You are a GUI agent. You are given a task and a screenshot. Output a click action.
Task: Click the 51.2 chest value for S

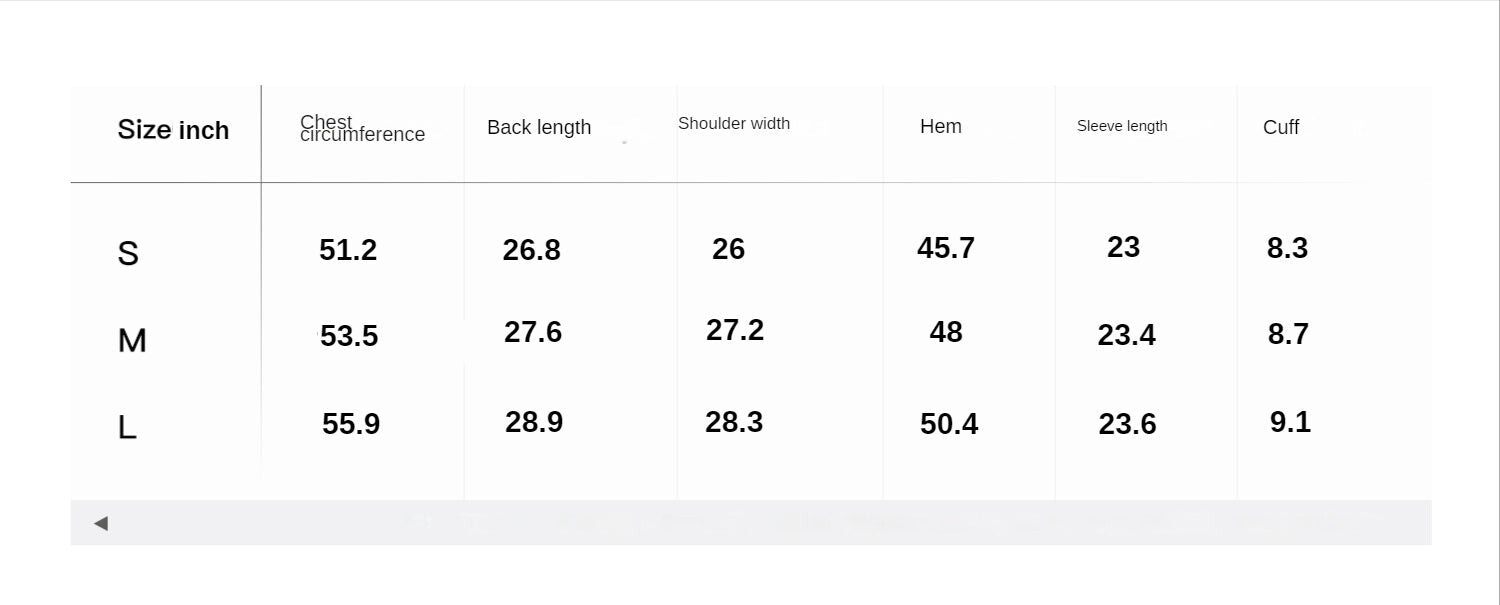[x=348, y=250]
